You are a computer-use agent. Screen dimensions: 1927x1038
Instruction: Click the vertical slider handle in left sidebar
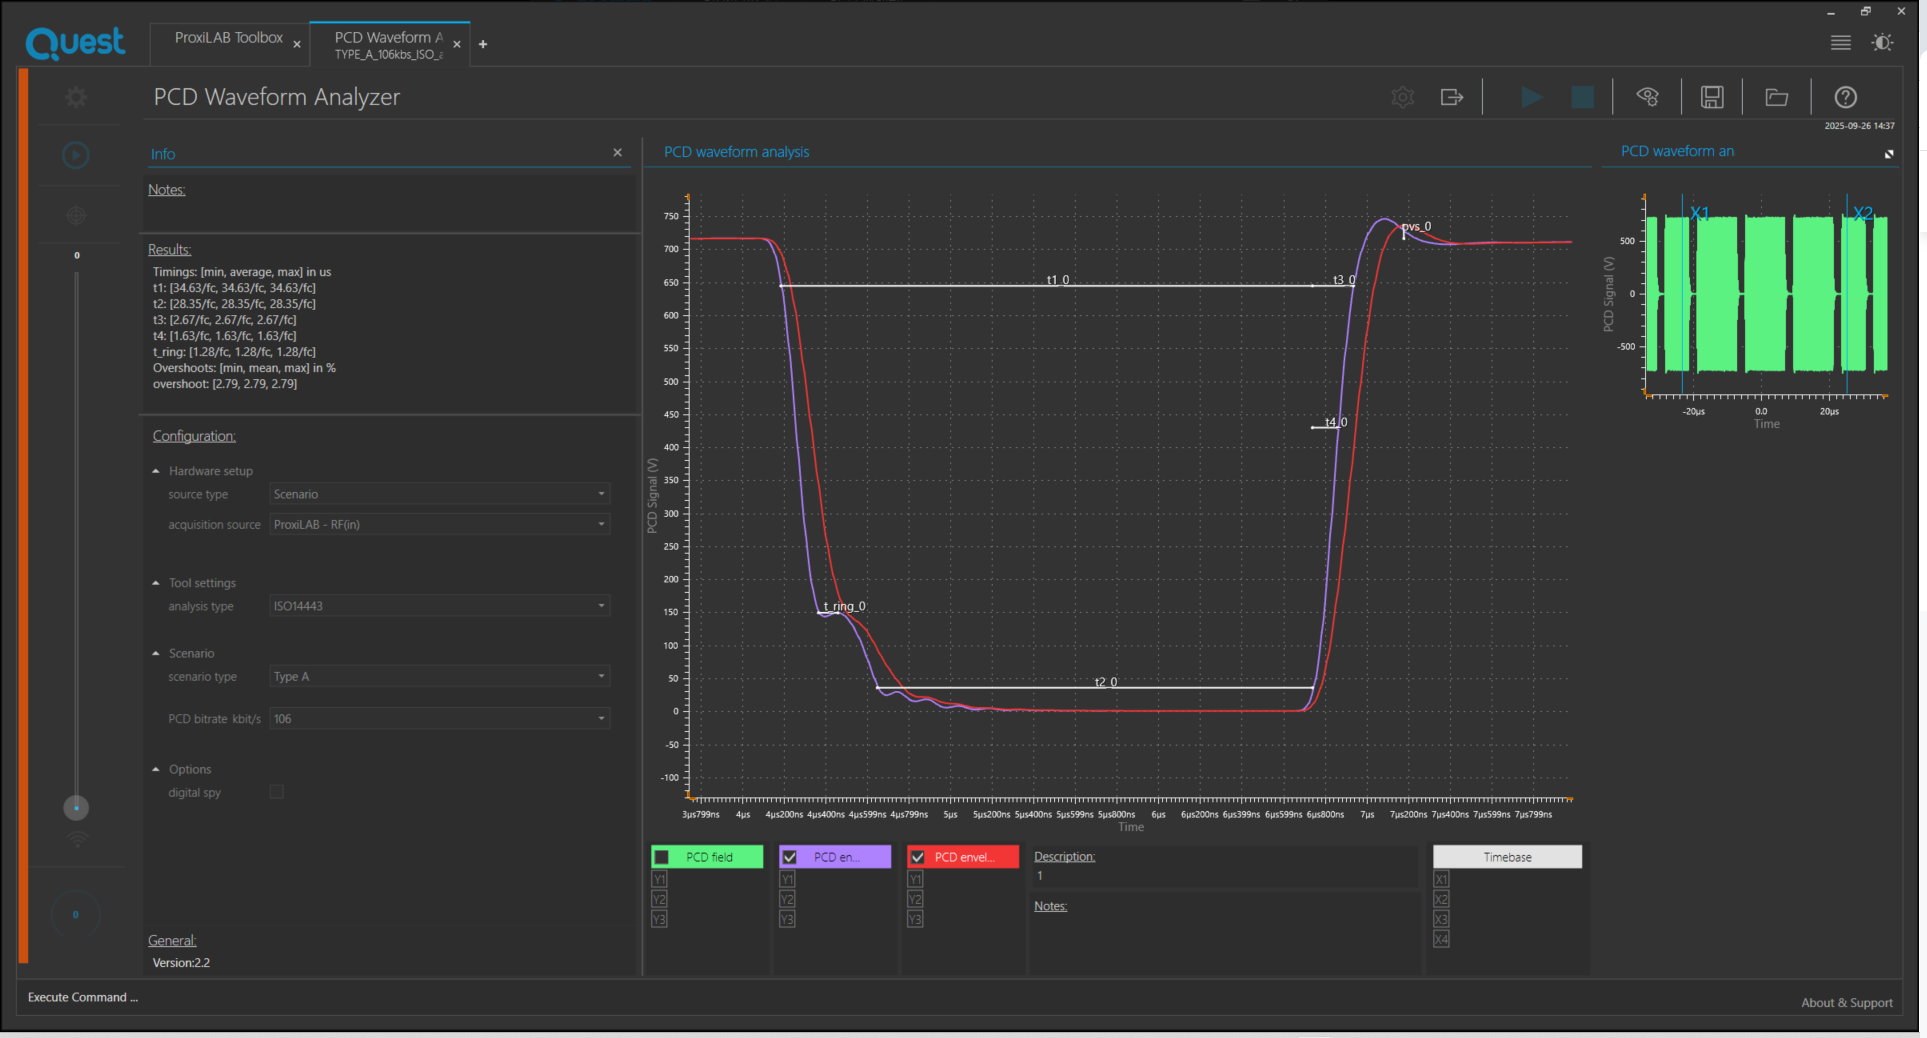[76, 807]
